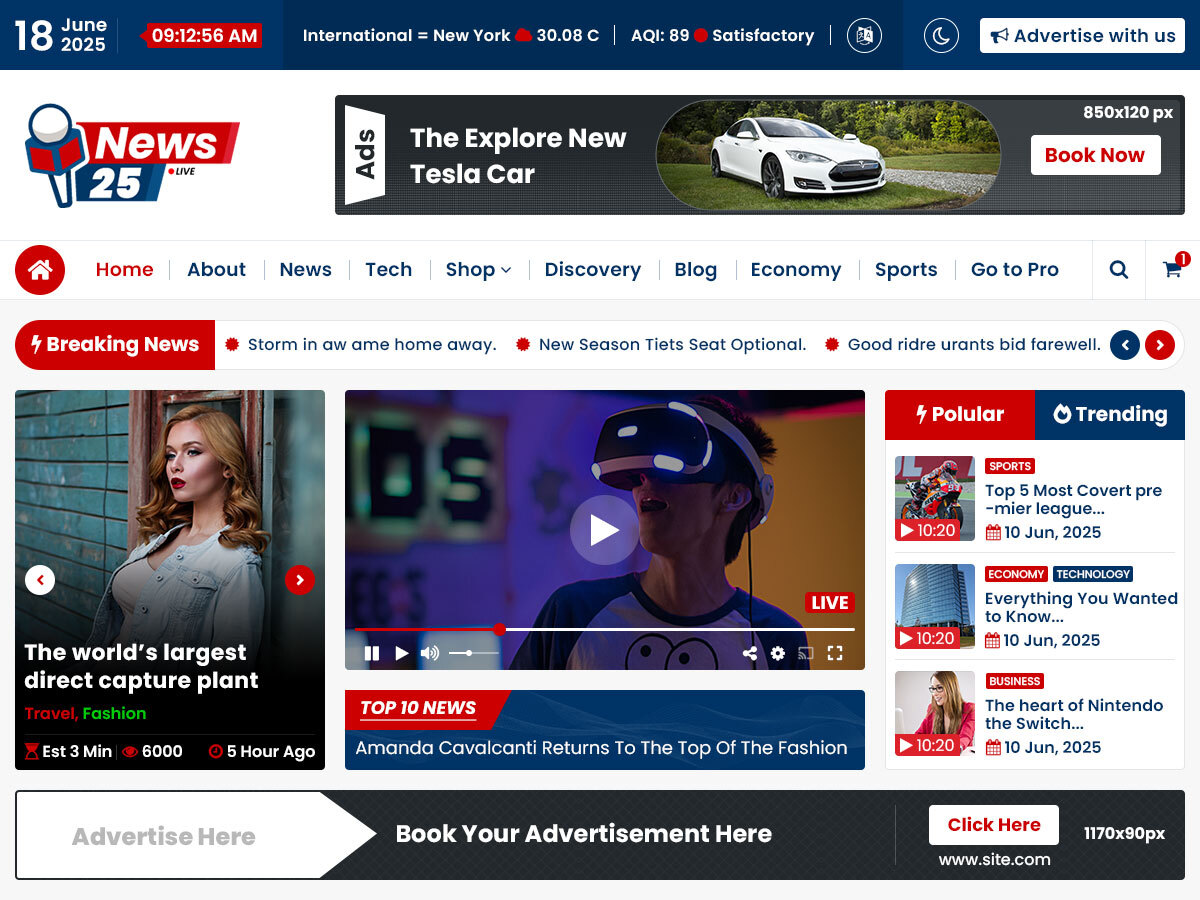Click Book Now on the Tesla ad
1200x900 pixels.
pyautogui.click(x=1095, y=154)
